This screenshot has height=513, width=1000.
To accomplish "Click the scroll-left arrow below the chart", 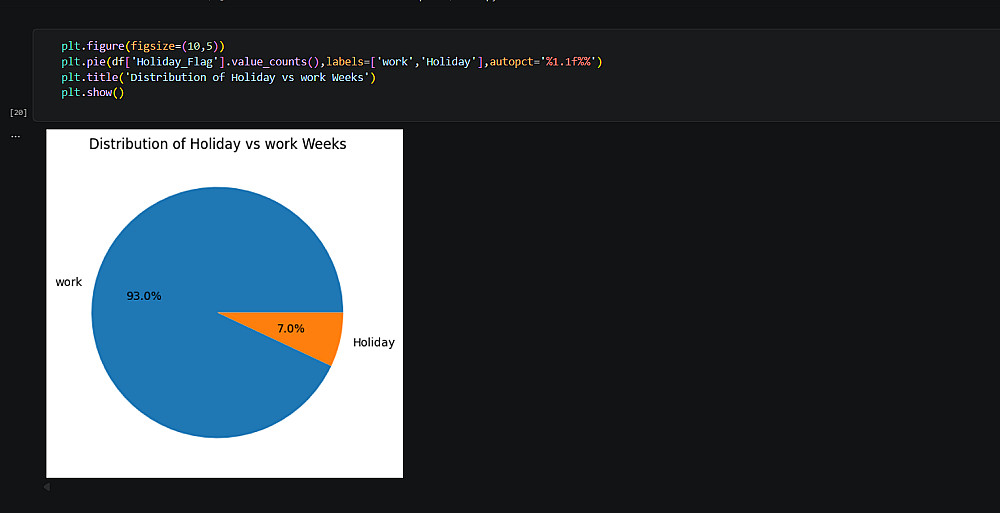I will tap(46, 487).
